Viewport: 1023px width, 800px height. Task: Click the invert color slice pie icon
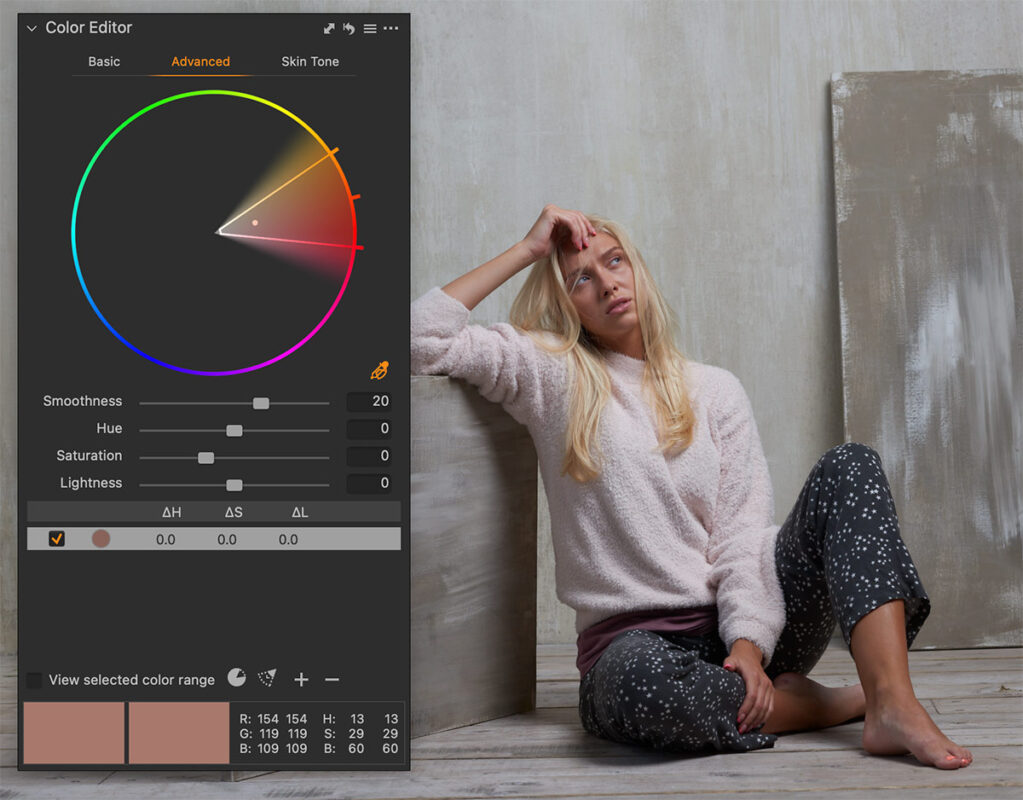tap(235, 679)
